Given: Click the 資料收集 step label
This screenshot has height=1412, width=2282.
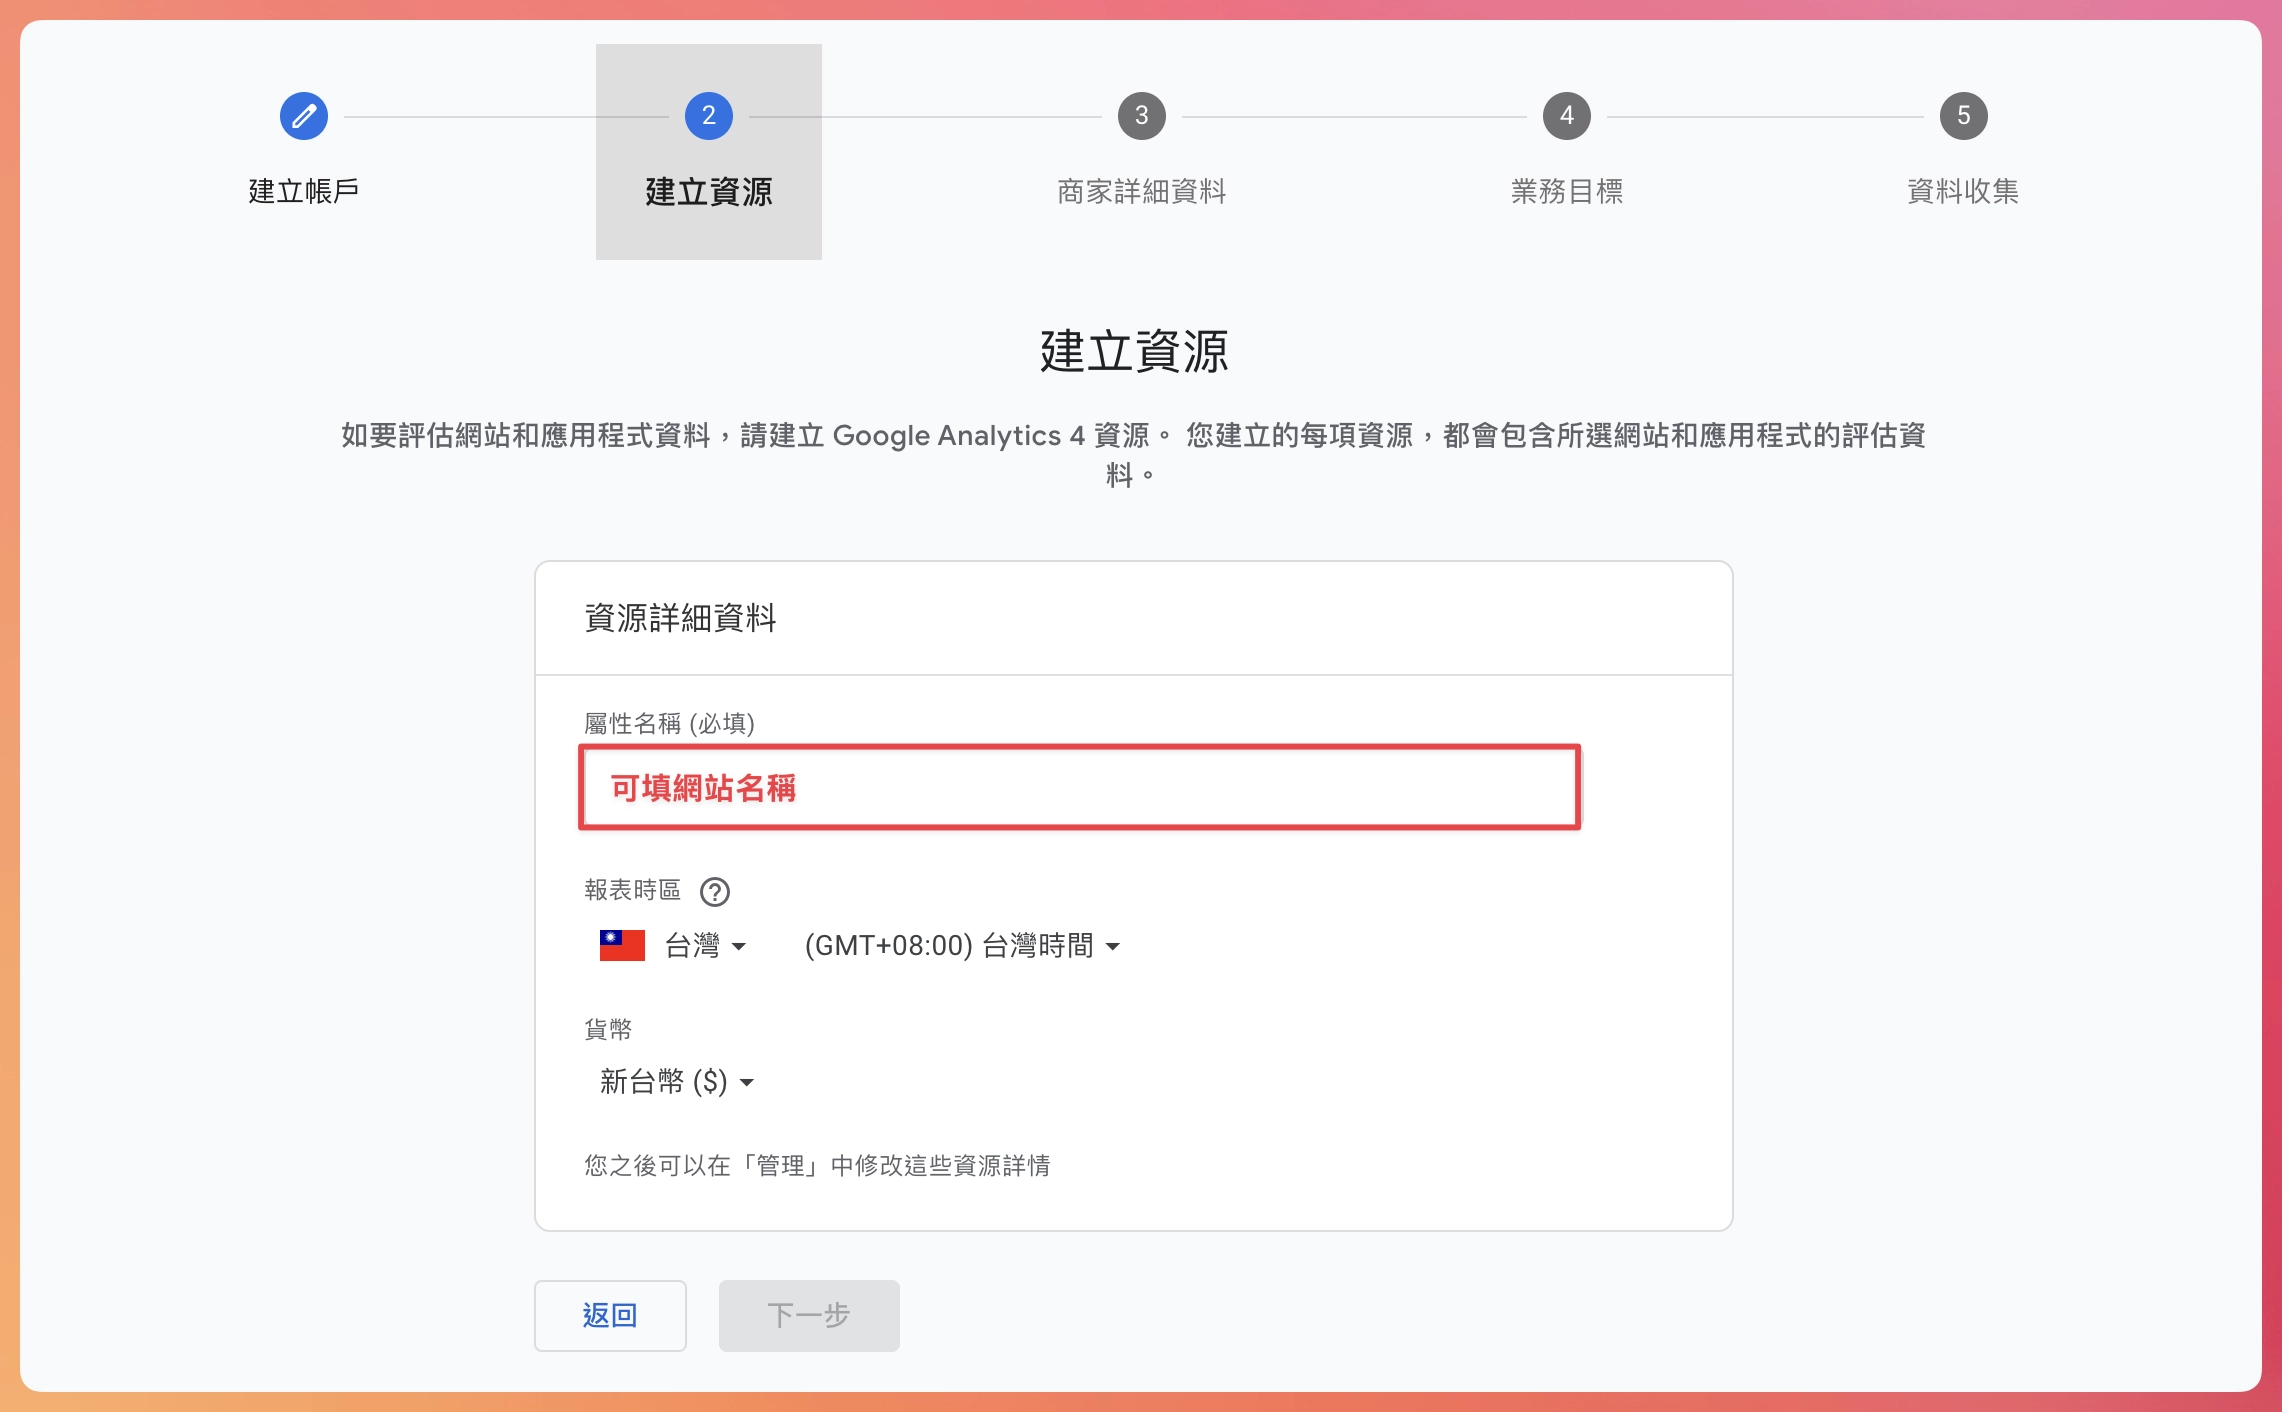Looking at the screenshot, I should (x=1963, y=191).
